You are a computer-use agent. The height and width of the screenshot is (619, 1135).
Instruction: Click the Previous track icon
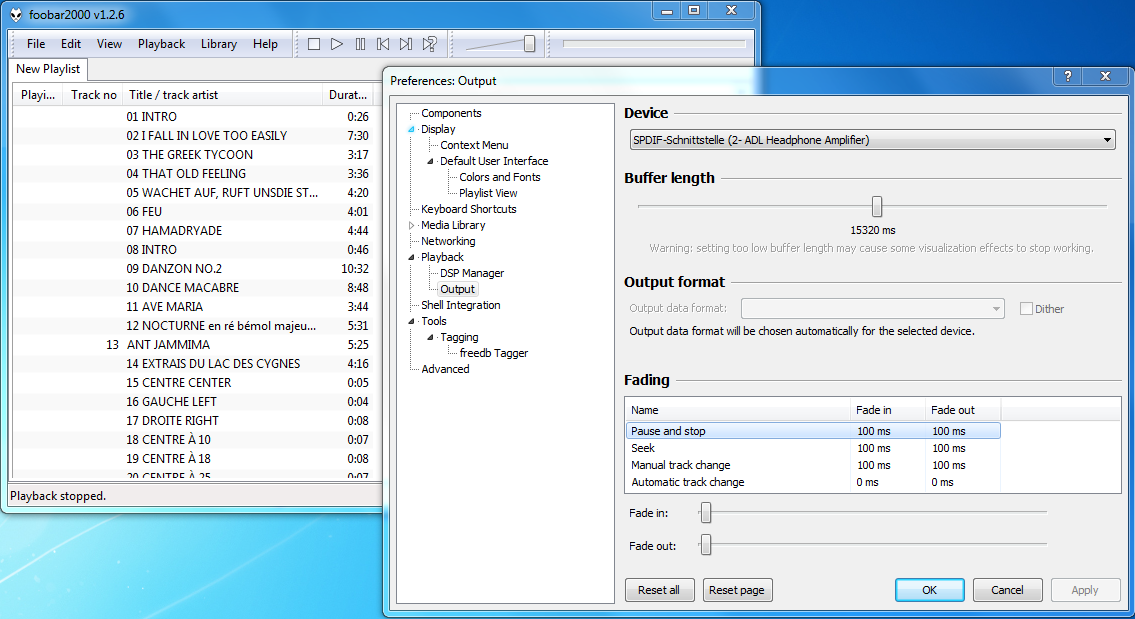(383, 44)
